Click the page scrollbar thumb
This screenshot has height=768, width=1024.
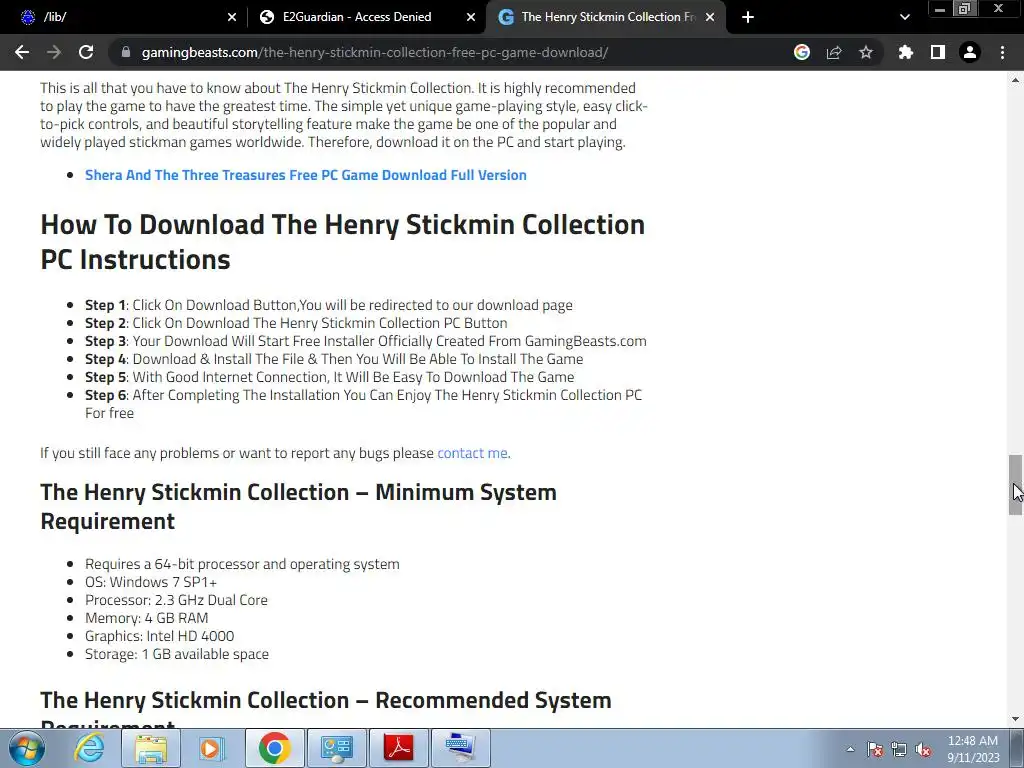1015,485
